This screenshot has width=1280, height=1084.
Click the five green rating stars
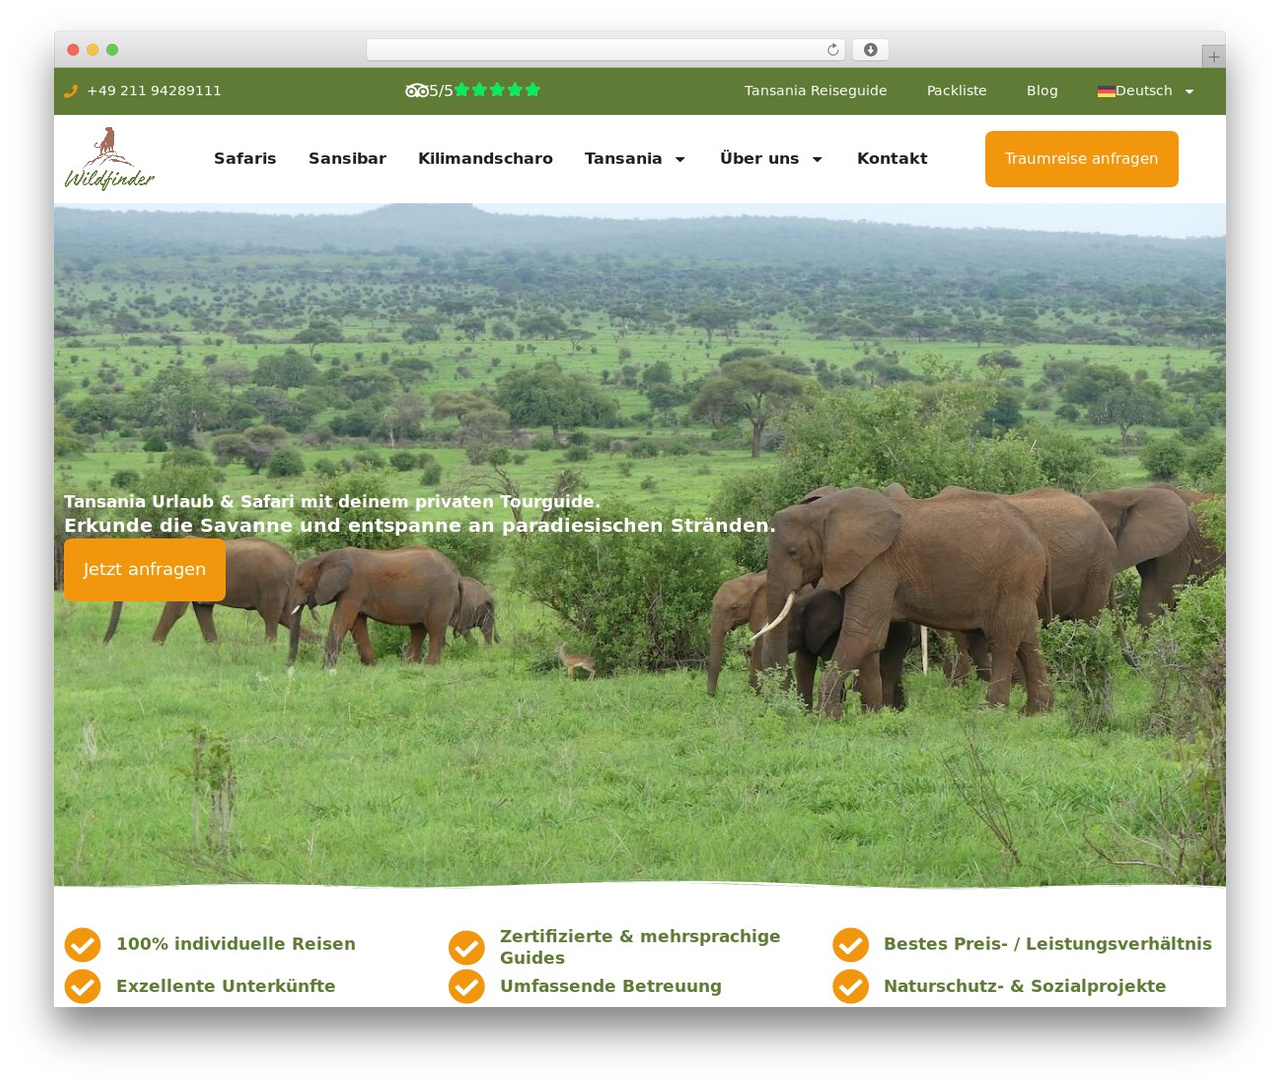tap(497, 90)
